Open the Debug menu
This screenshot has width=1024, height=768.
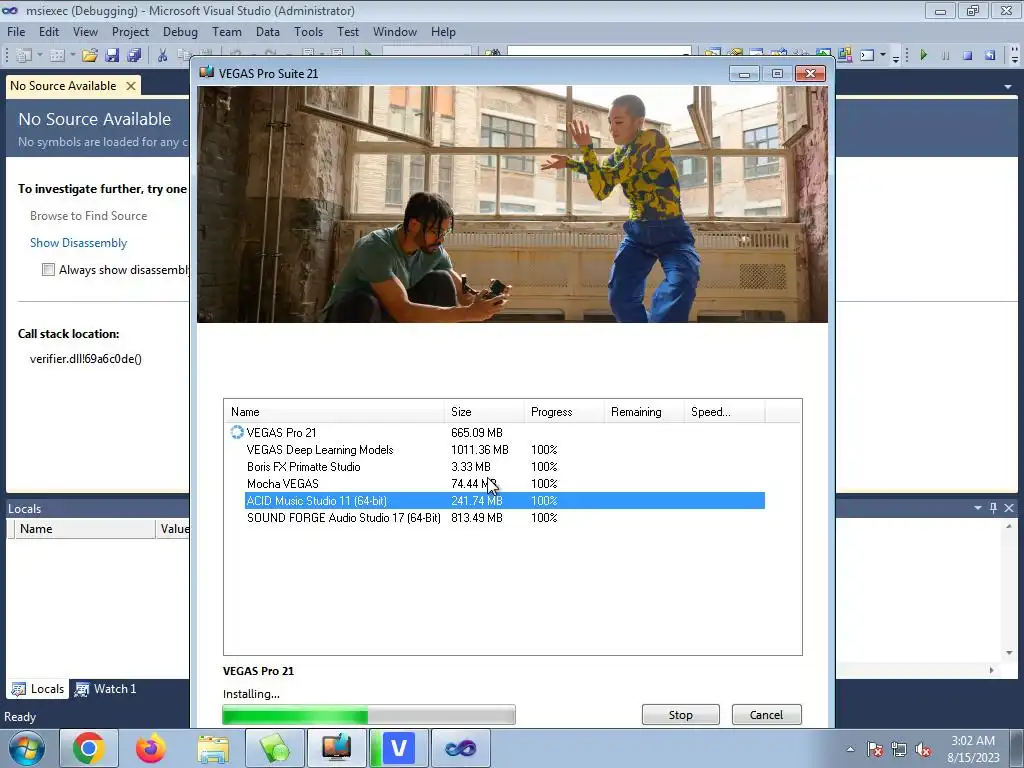pos(180,32)
